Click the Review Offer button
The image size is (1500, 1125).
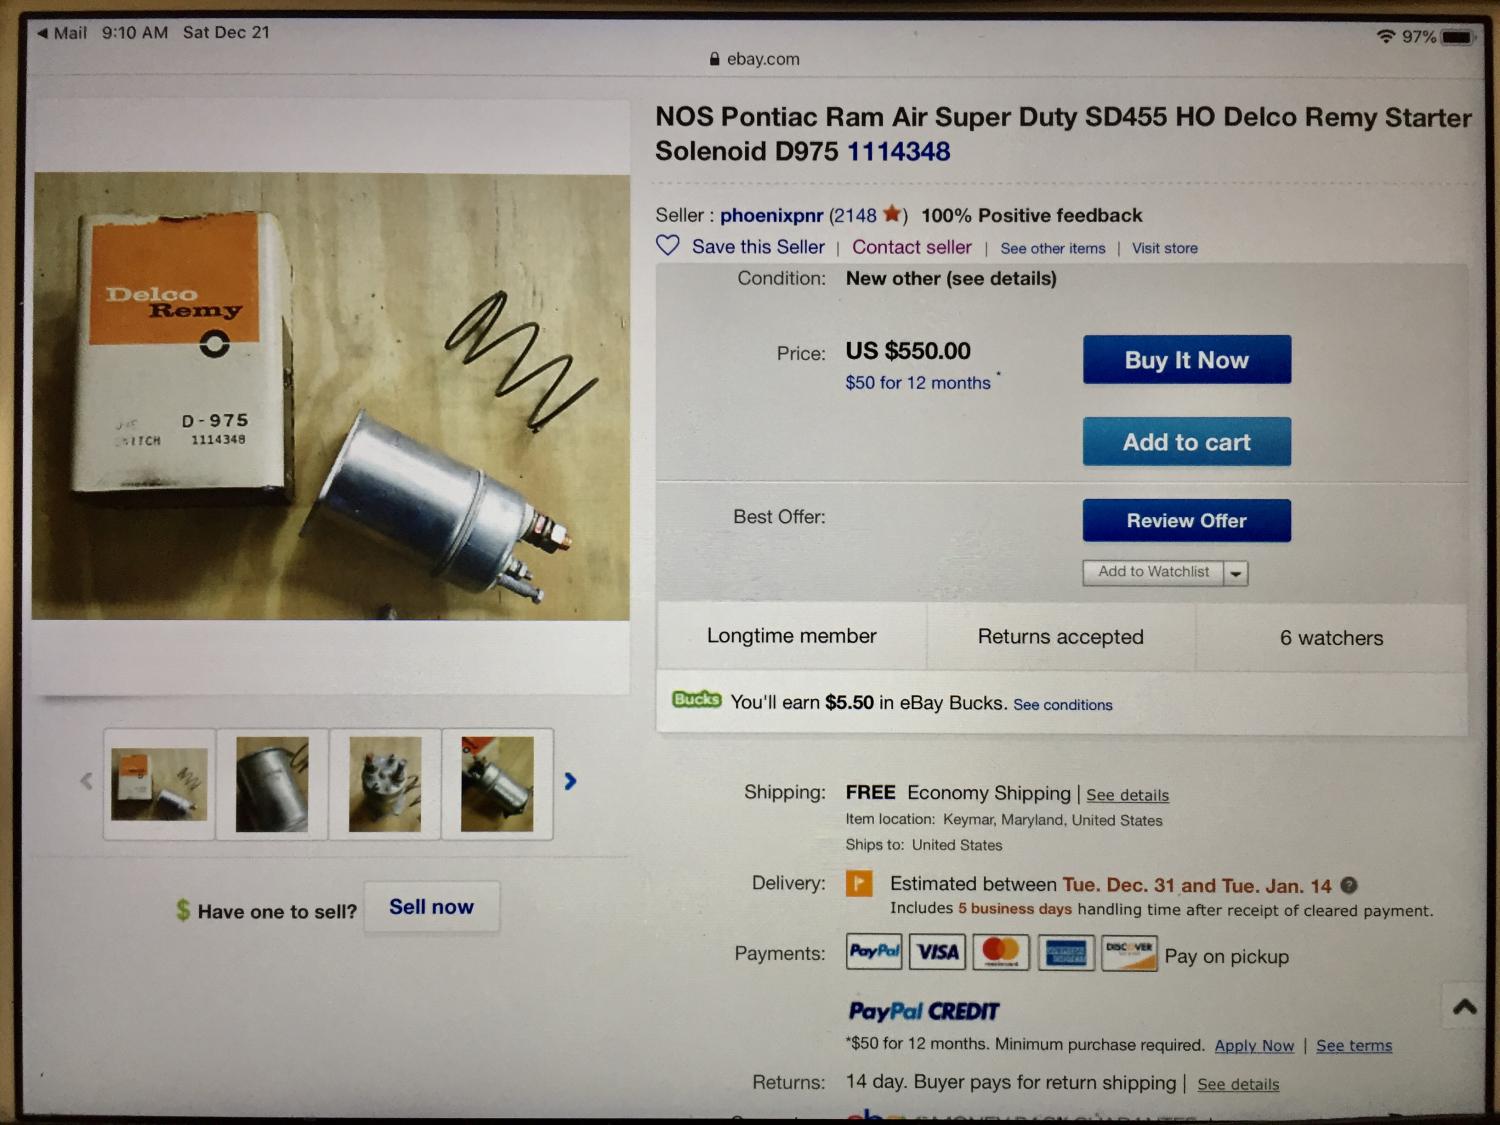click(x=1186, y=521)
